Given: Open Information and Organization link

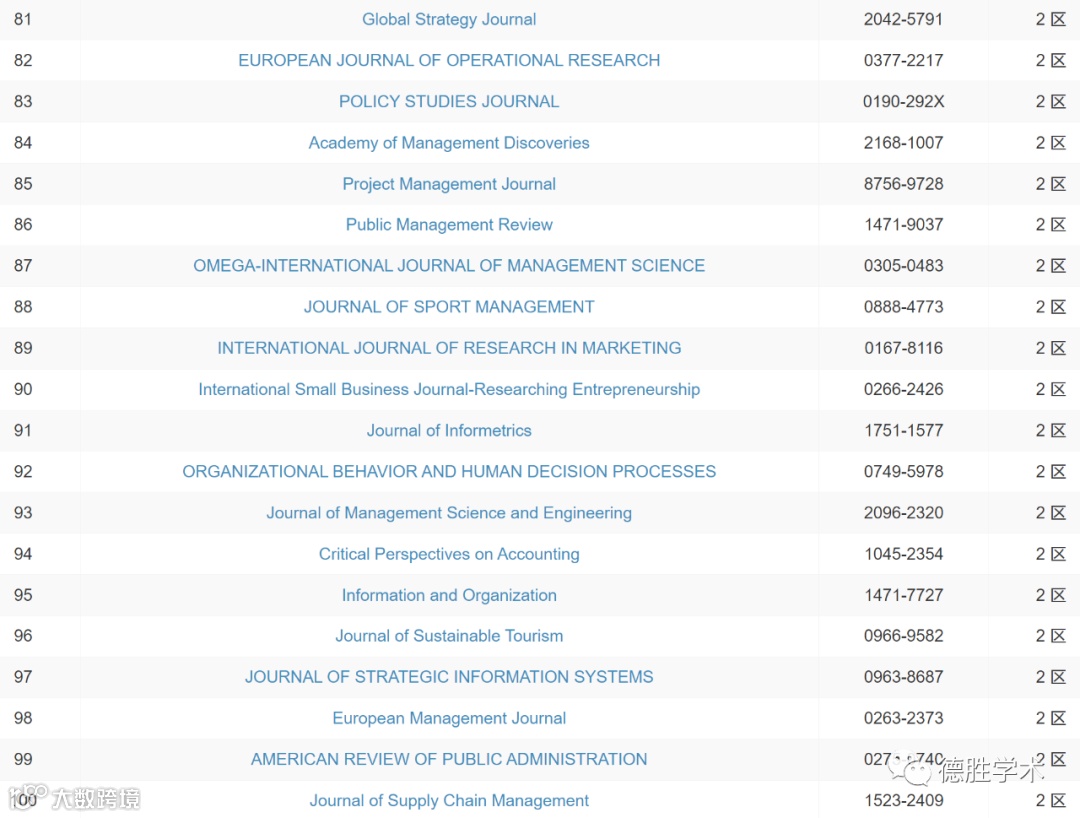Looking at the screenshot, I should point(449,595).
